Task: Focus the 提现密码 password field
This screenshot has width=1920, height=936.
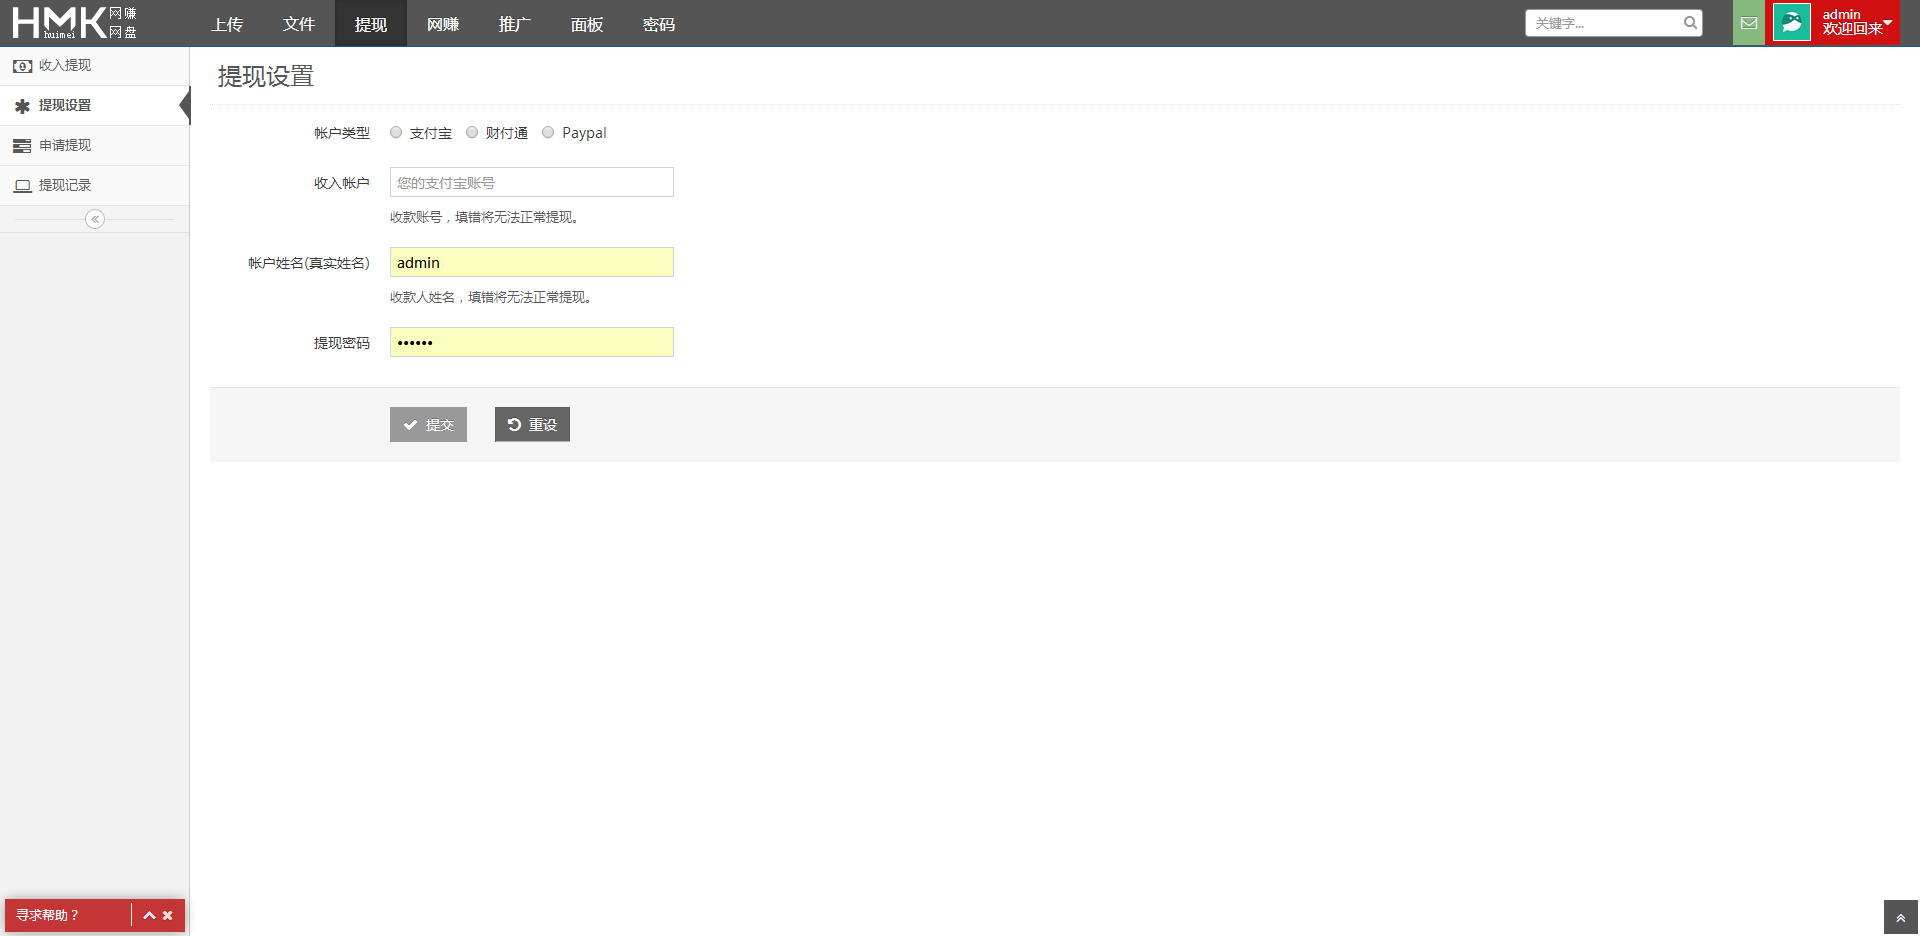Action: click(x=532, y=342)
